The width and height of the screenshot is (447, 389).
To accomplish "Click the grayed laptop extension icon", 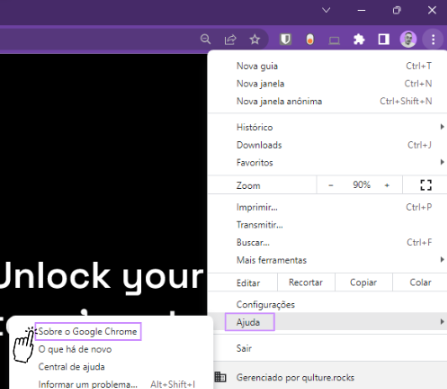I will pyautogui.click(x=334, y=41).
